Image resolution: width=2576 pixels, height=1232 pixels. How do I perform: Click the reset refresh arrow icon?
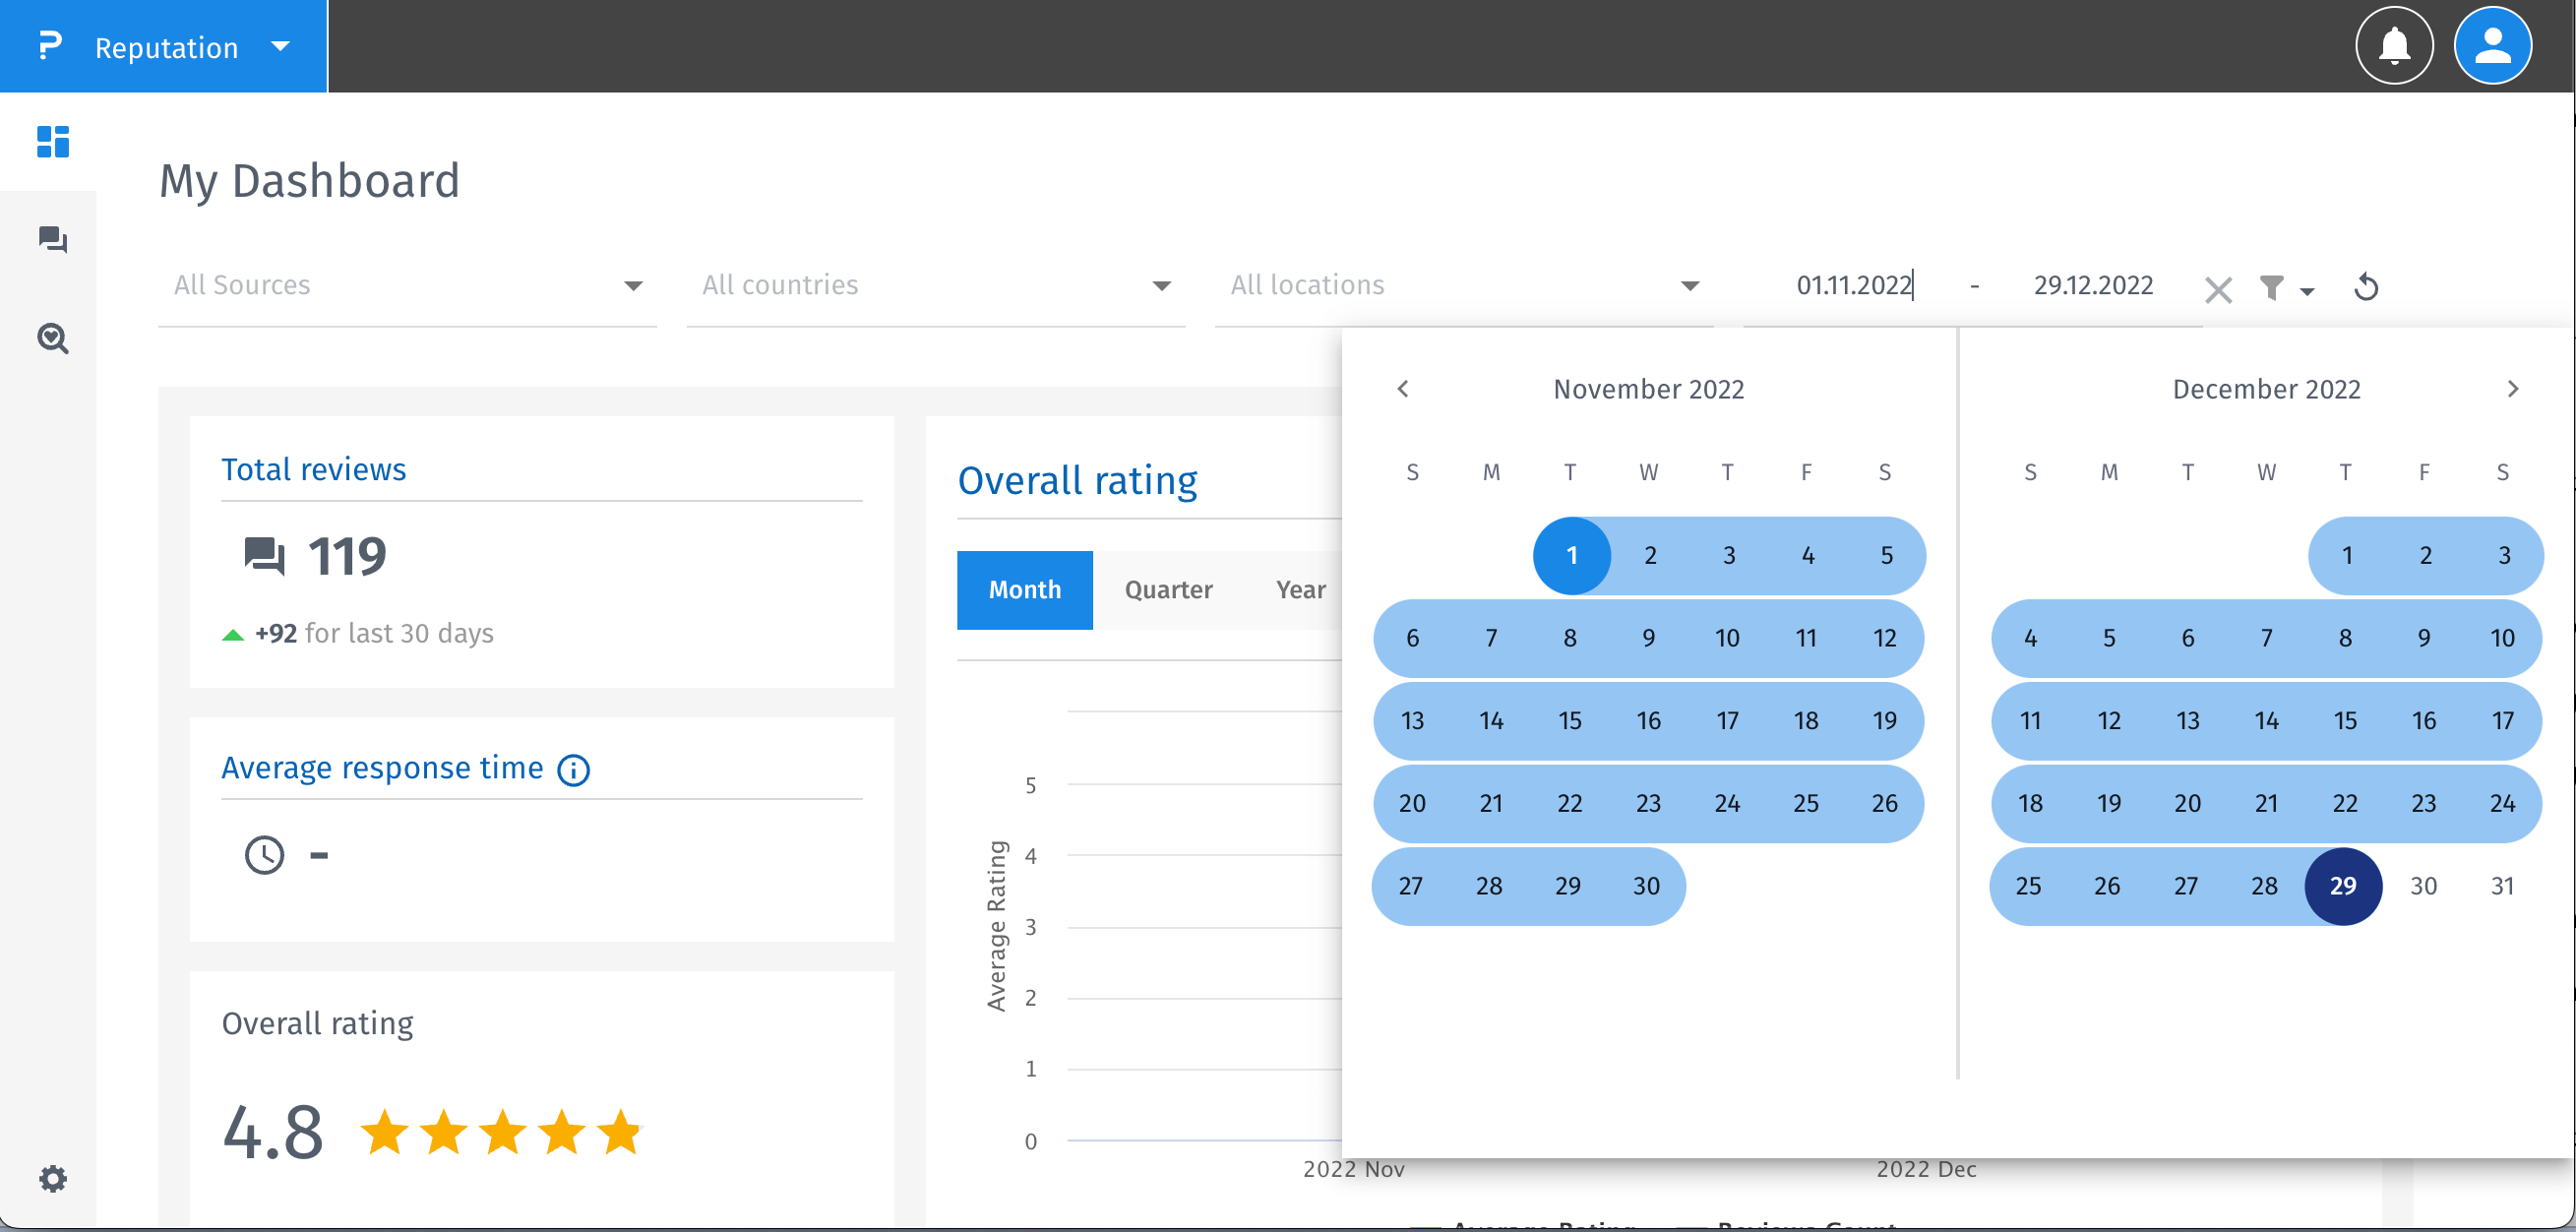click(2366, 288)
